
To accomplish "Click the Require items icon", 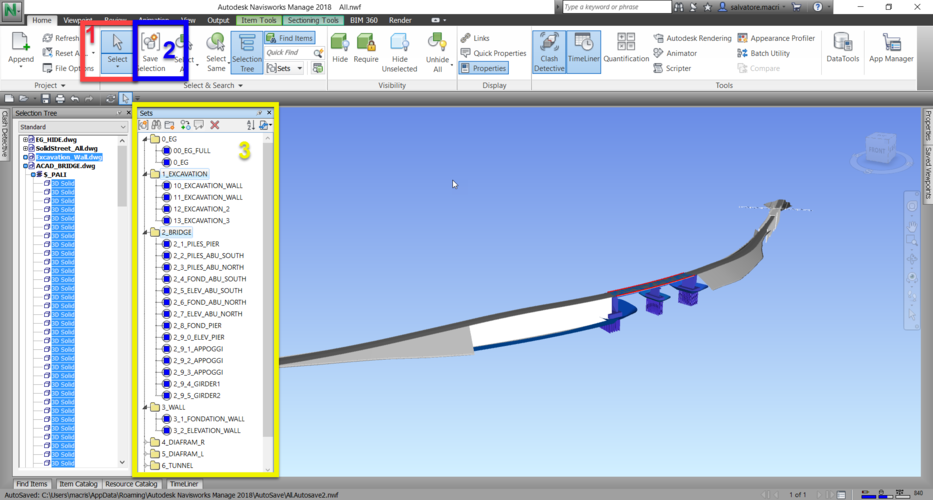I will pyautogui.click(x=366, y=52).
